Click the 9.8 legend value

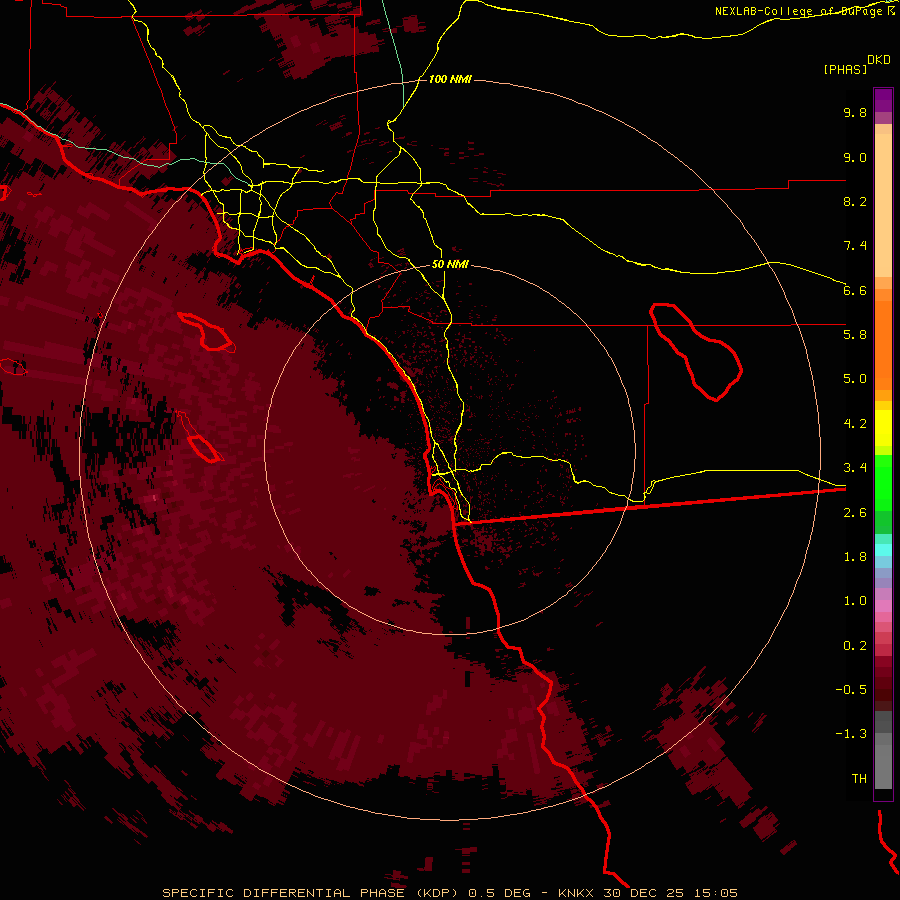[855, 112]
